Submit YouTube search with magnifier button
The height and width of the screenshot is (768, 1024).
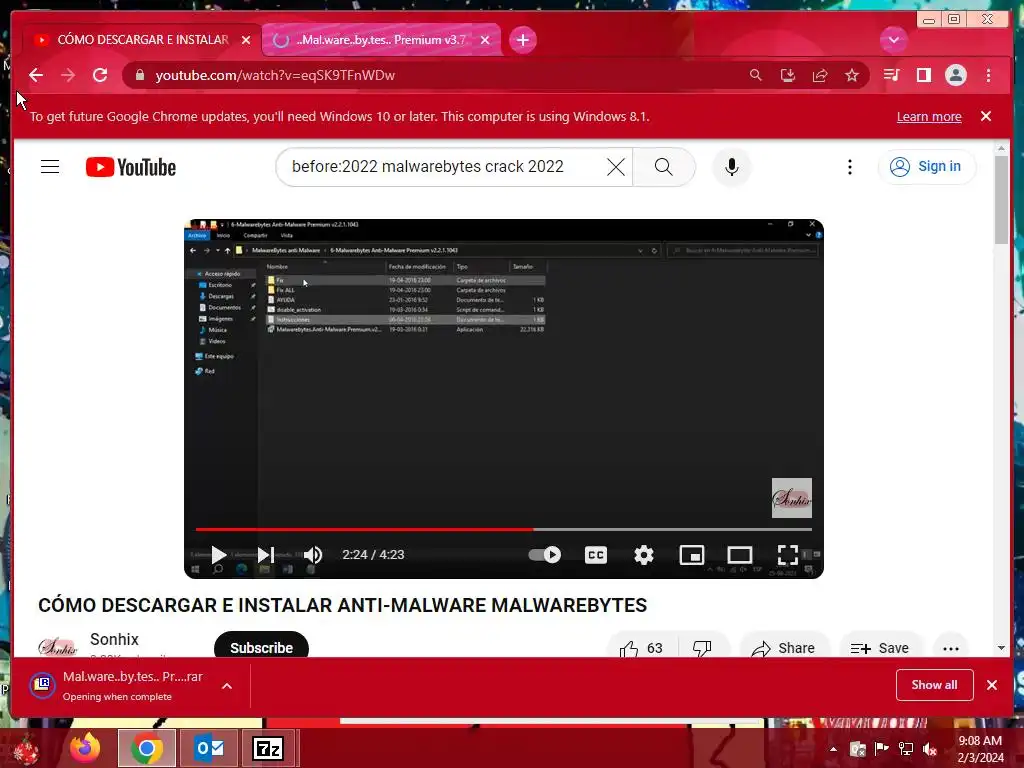[664, 167]
